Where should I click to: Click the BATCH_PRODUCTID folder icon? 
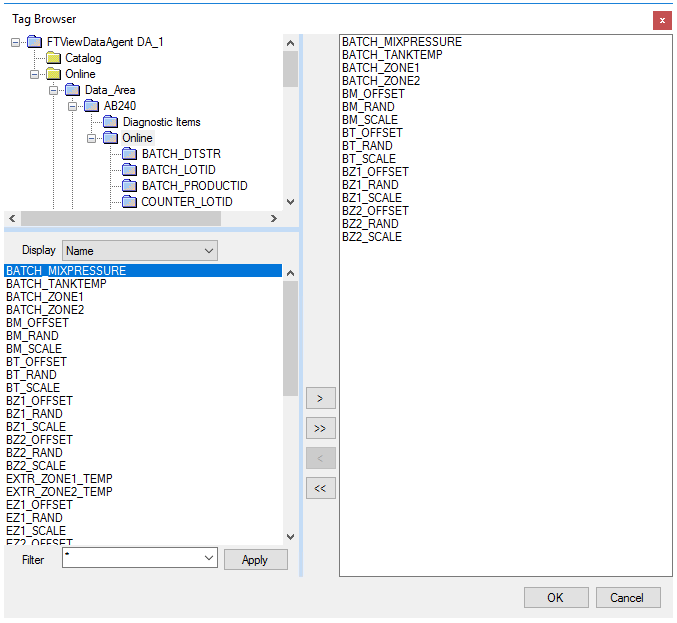130,186
